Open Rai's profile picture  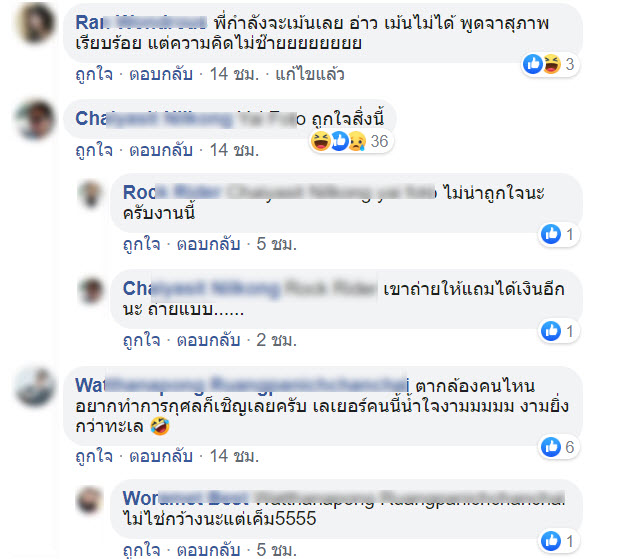click(35, 23)
